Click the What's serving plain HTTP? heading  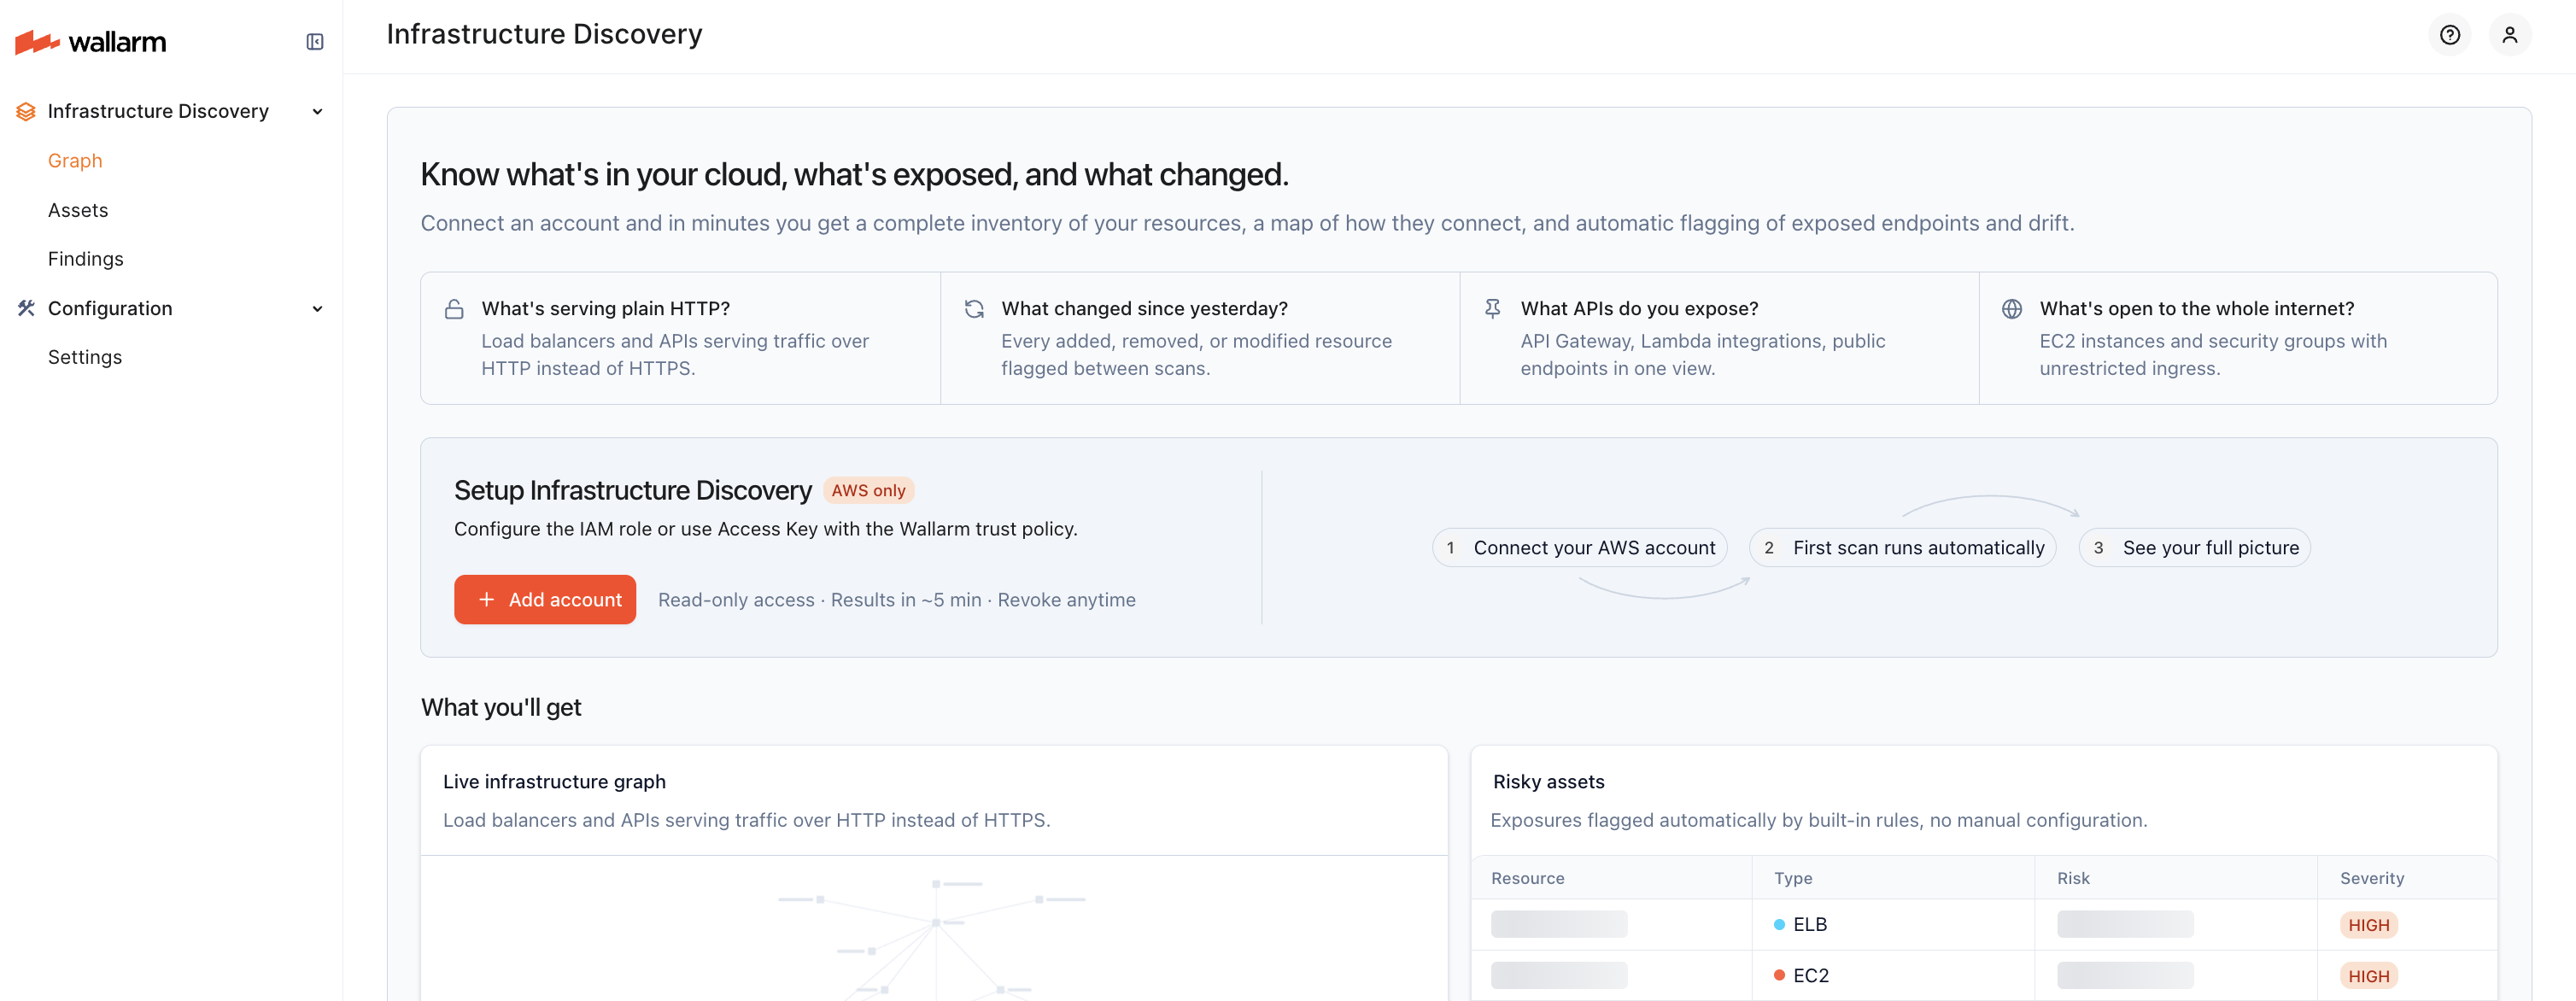[x=605, y=309]
